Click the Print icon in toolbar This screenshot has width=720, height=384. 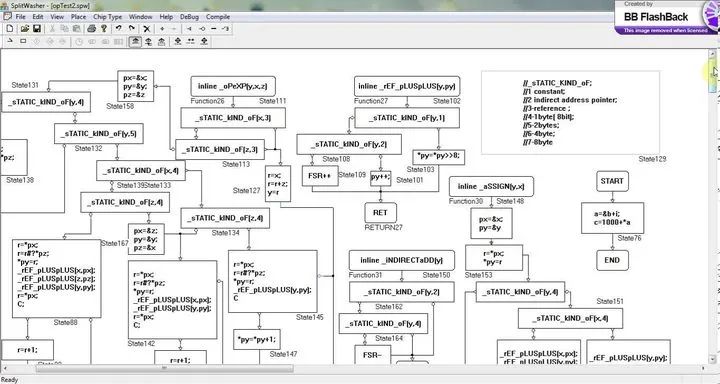tap(91, 28)
